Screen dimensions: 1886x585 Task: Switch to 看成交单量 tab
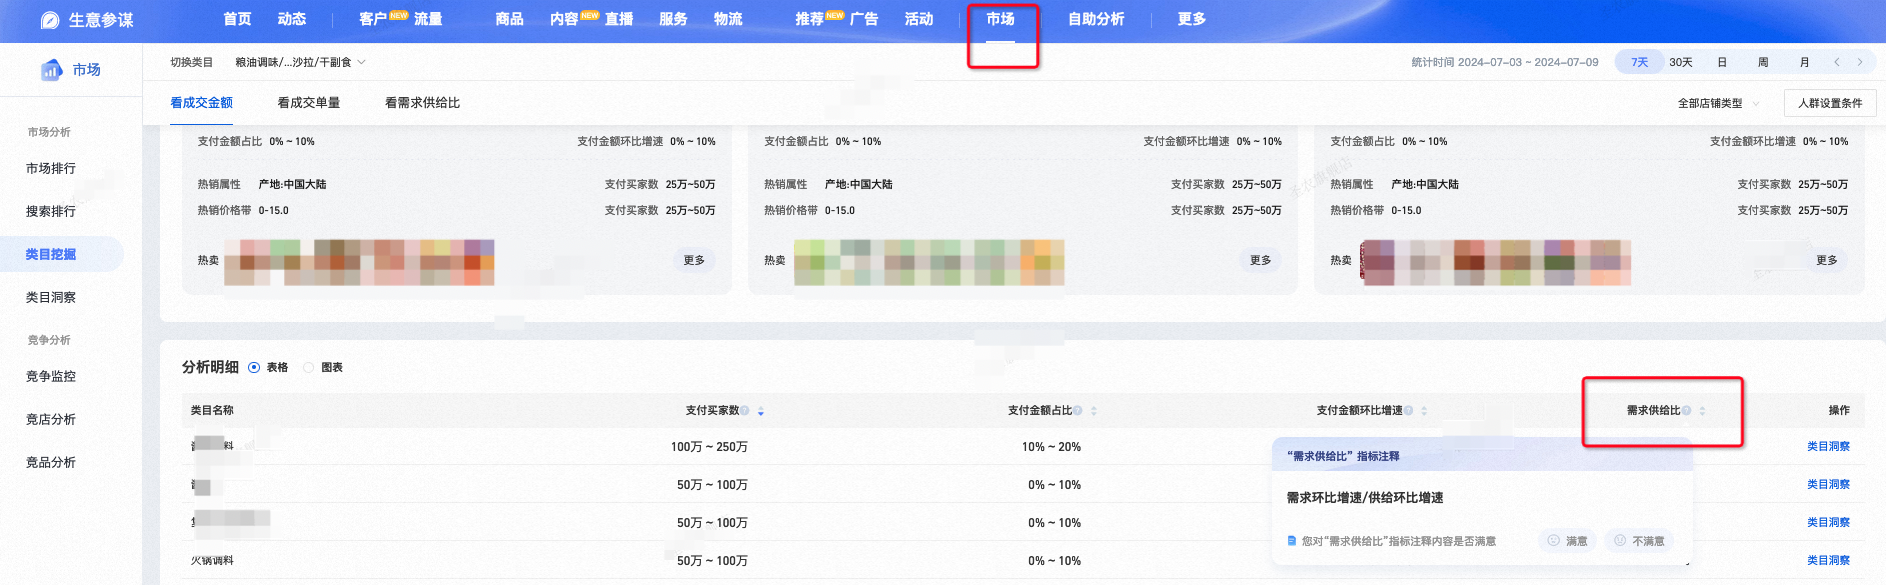tap(309, 103)
